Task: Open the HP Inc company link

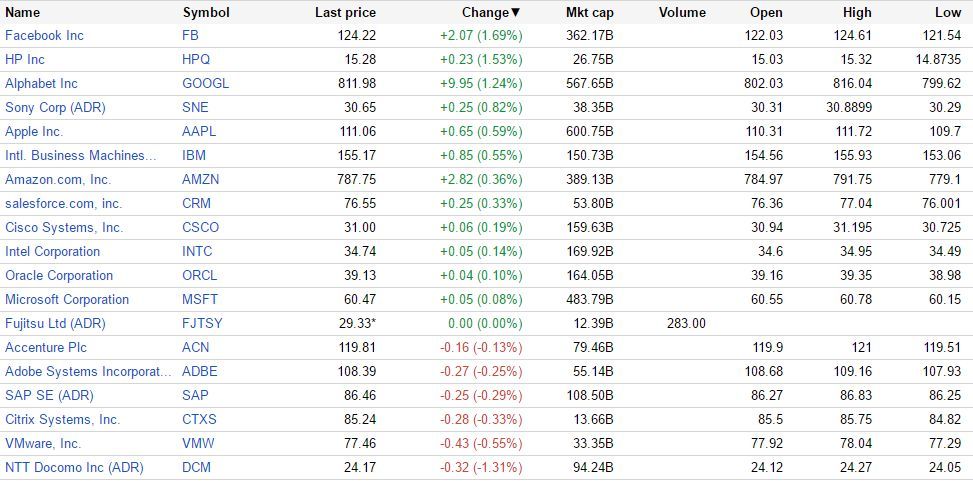Action: pos(25,59)
